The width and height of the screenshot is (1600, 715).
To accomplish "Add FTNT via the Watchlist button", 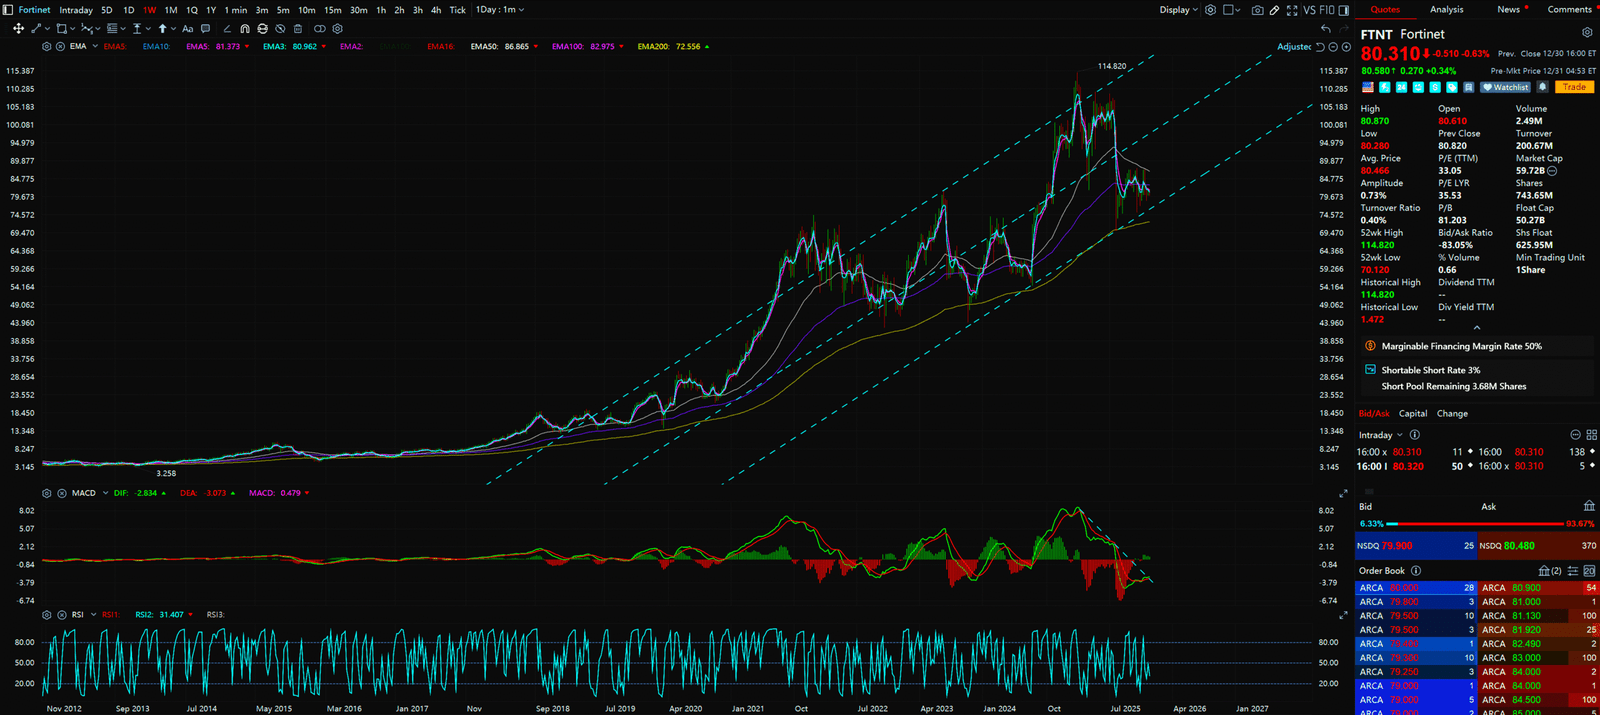I will [x=1506, y=87].
